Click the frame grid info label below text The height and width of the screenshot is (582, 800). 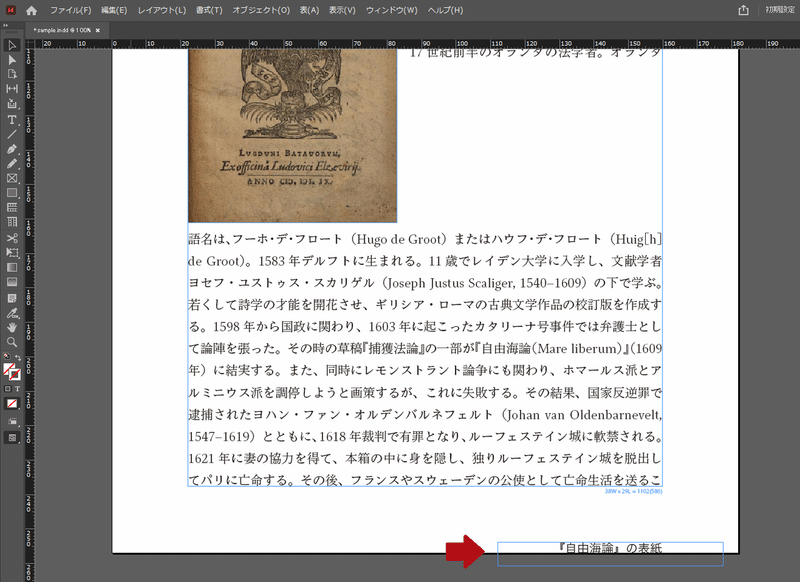pos(633,491)
